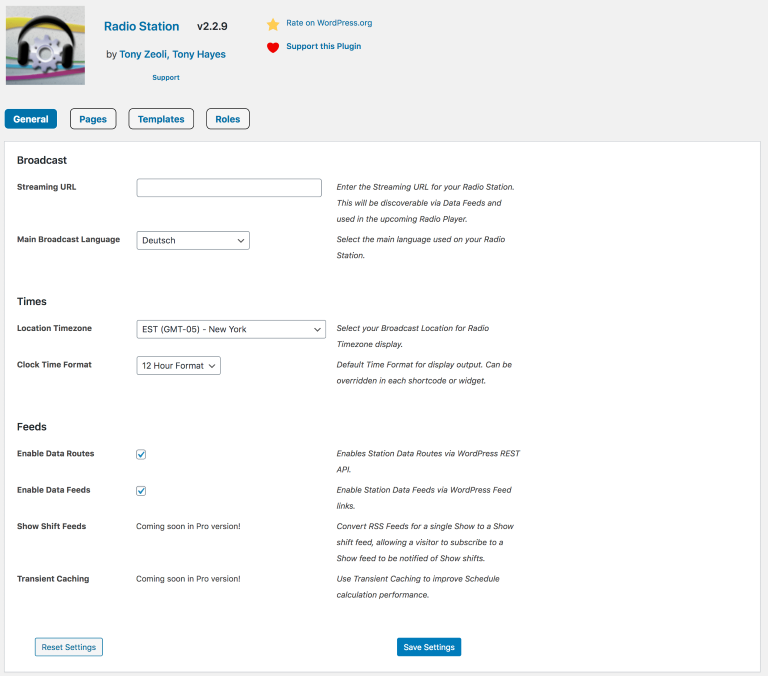Viewport: 768px width, 676px height.
Task: Click the small Support link under authors
Action: click(166, 77)
